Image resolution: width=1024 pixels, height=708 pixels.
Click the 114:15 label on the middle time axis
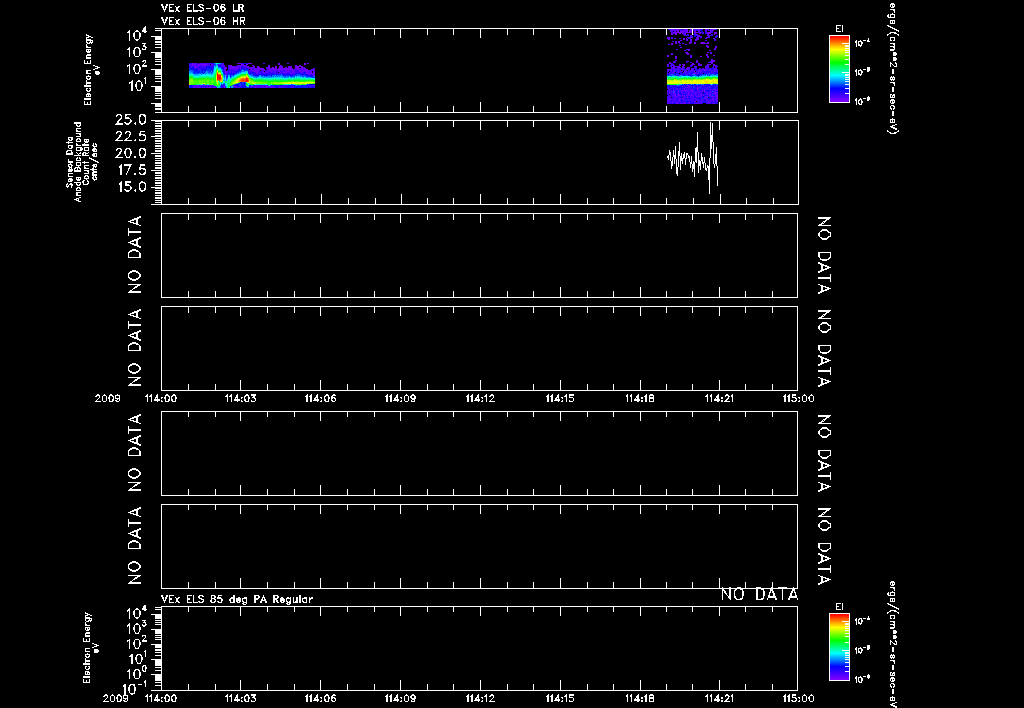[x=560, y=398]
